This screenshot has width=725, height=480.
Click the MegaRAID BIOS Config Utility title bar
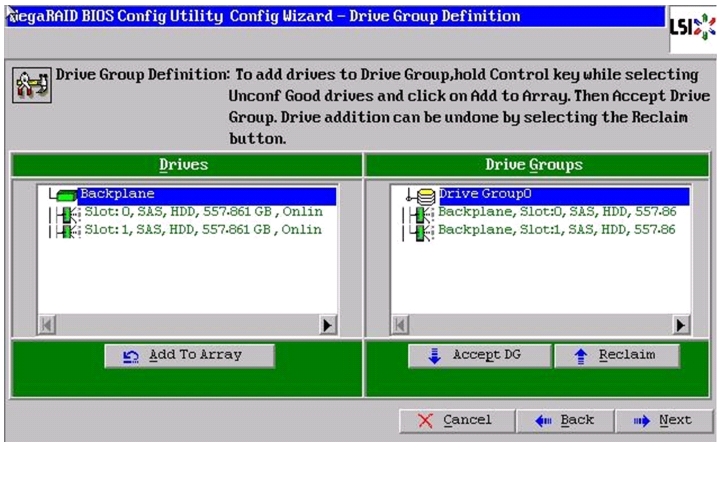335,17
